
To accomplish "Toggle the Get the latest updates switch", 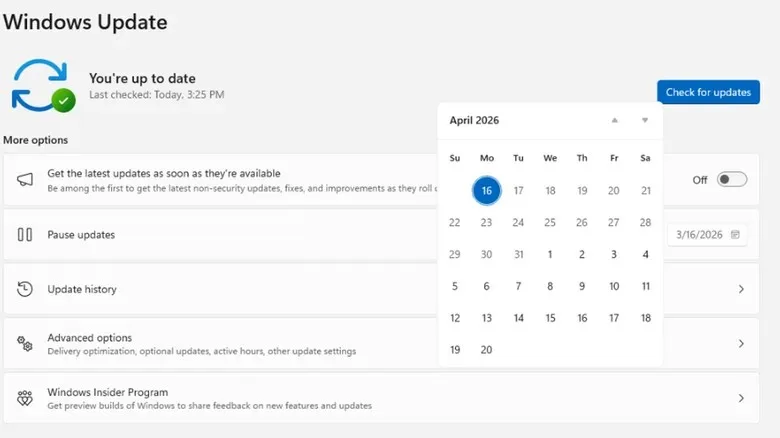I will click(731, 179).
